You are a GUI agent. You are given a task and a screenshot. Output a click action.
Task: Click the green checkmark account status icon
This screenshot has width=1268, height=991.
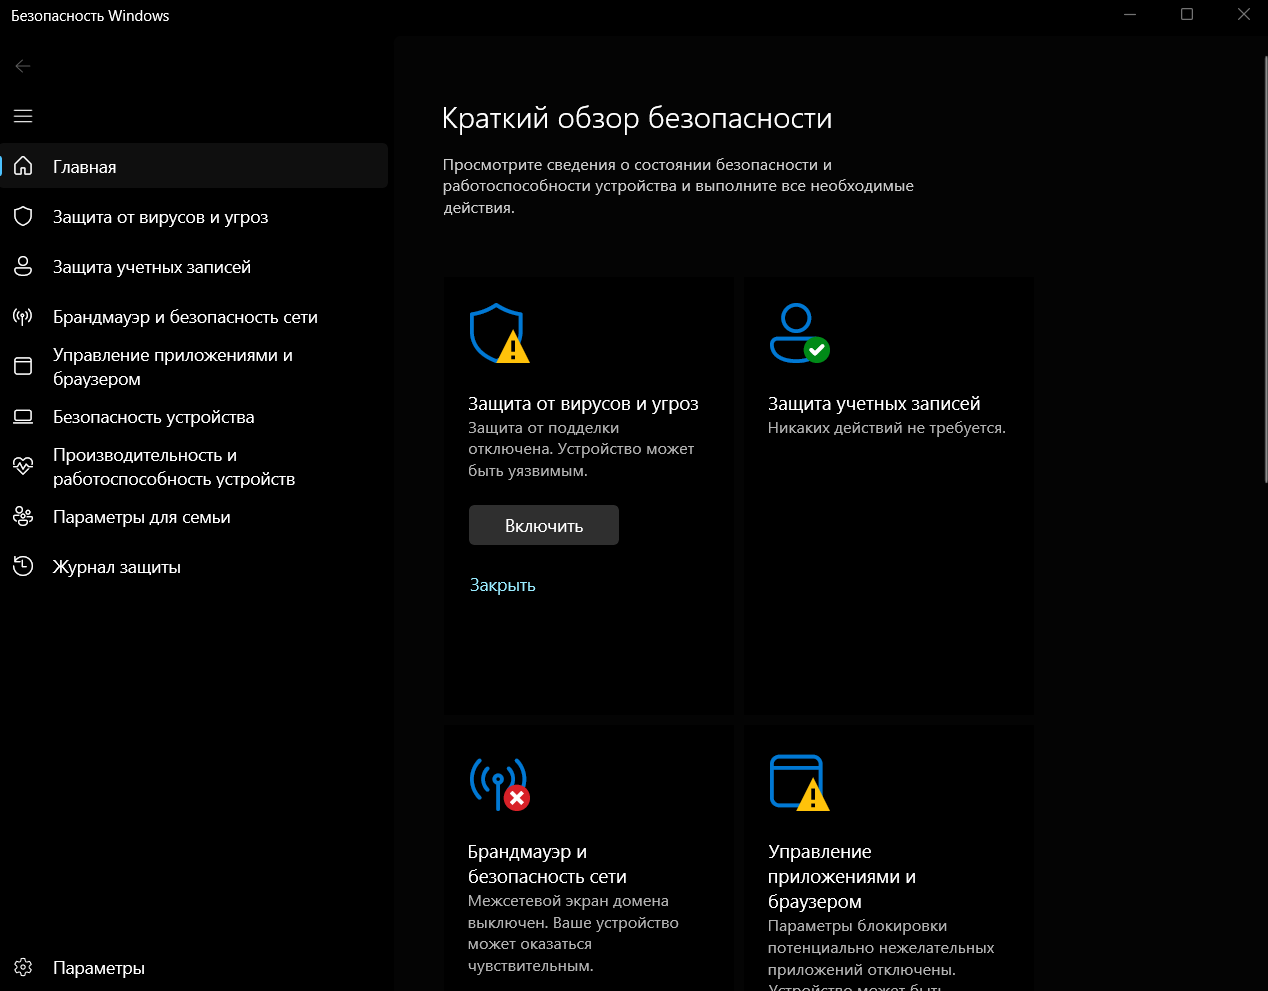[x=816, y=349]
